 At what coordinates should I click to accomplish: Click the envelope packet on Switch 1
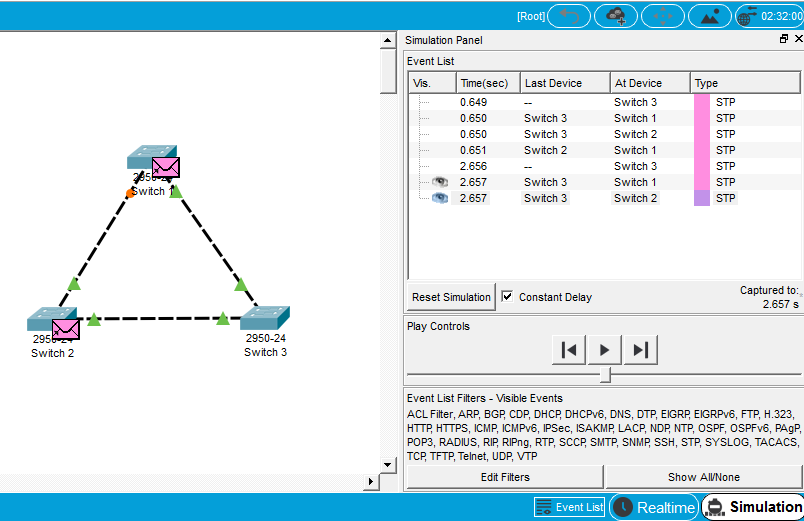tap(165, 167)
